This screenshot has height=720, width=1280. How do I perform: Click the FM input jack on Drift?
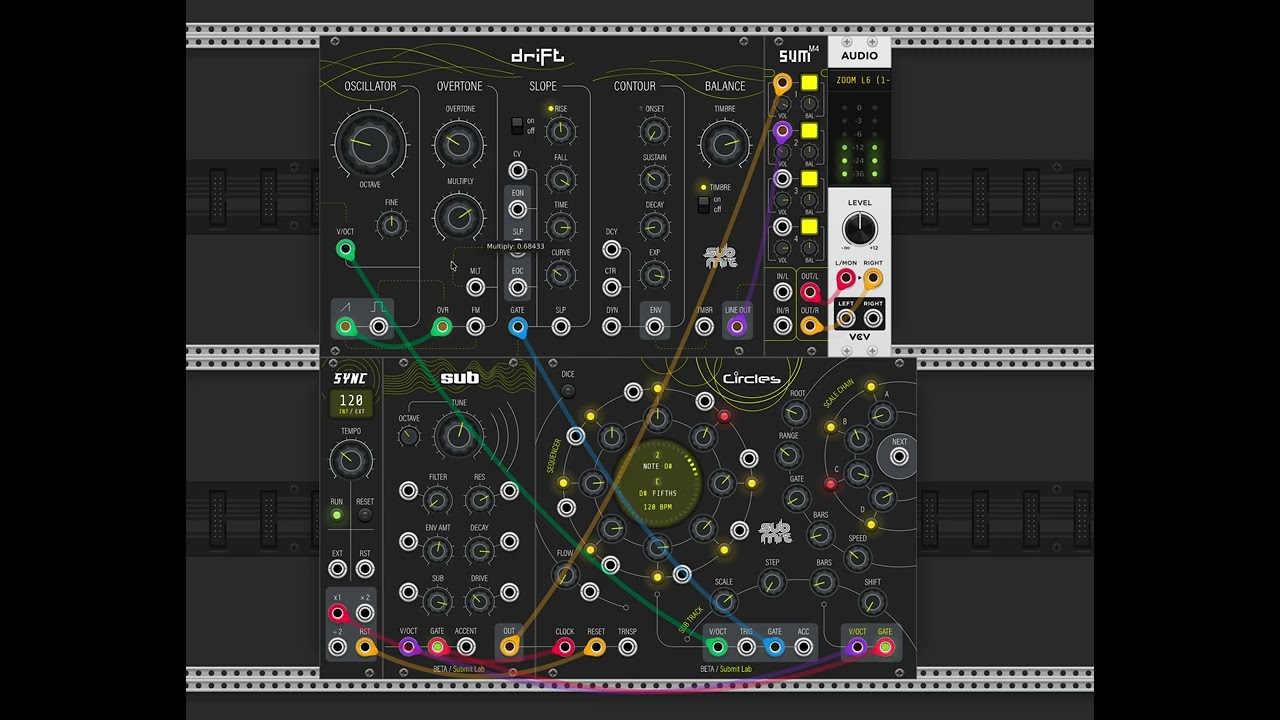(x=475, y=326)
